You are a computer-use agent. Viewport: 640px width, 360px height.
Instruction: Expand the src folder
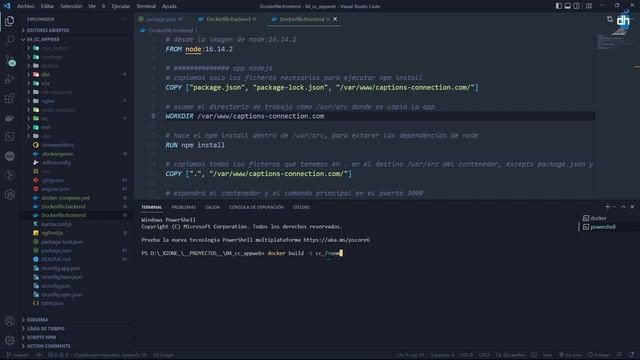click(45, 118)
